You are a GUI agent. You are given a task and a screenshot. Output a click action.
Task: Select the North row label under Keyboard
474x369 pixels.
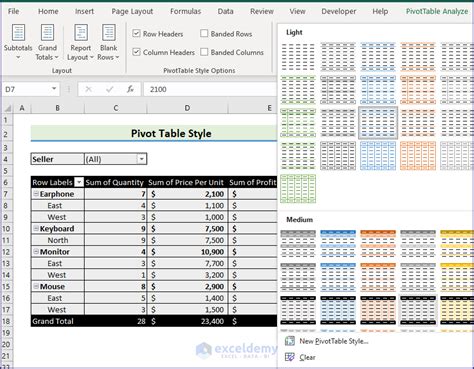(x=57, y=240)
